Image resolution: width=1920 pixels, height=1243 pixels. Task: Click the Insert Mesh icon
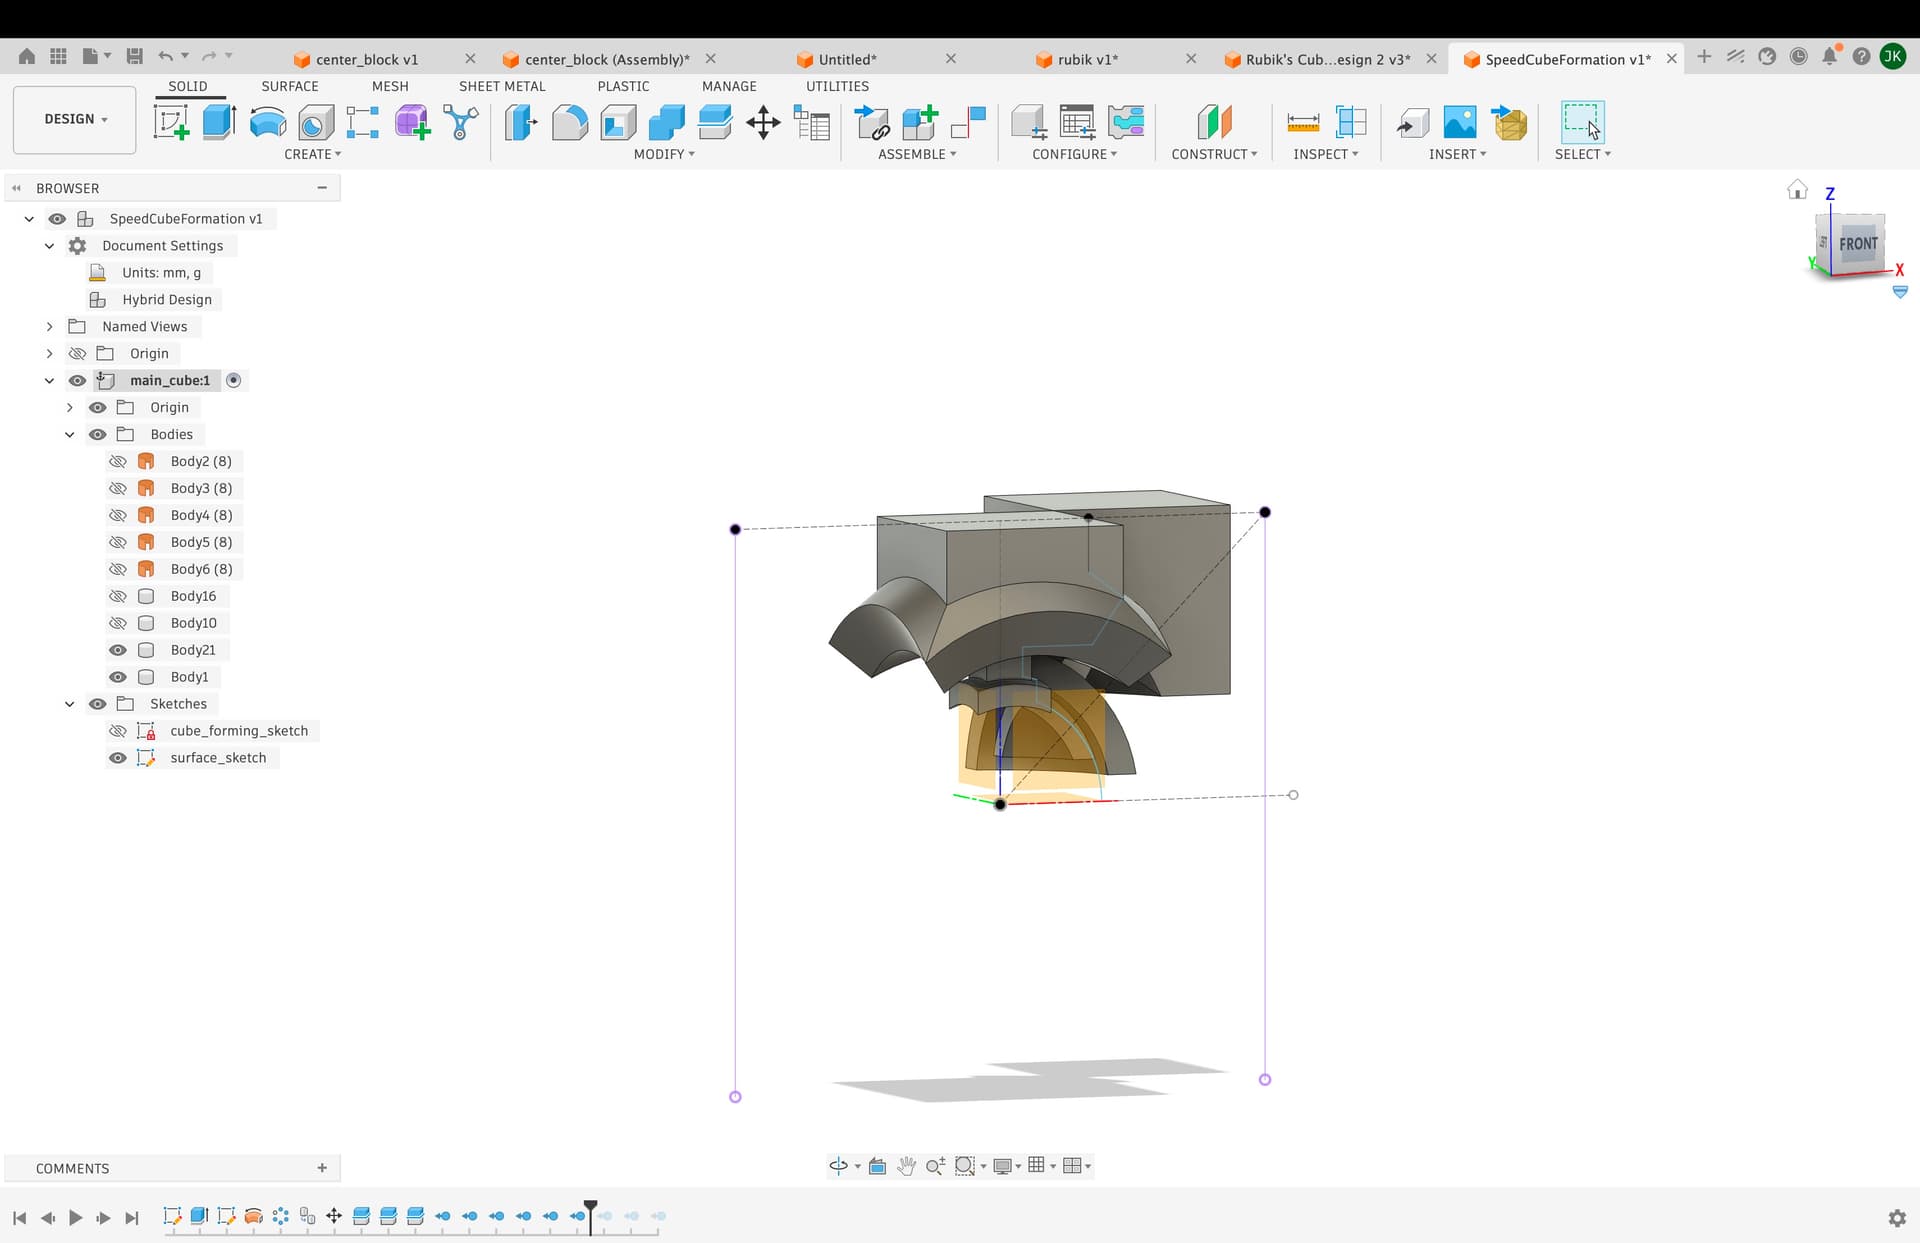point(1509,122)
